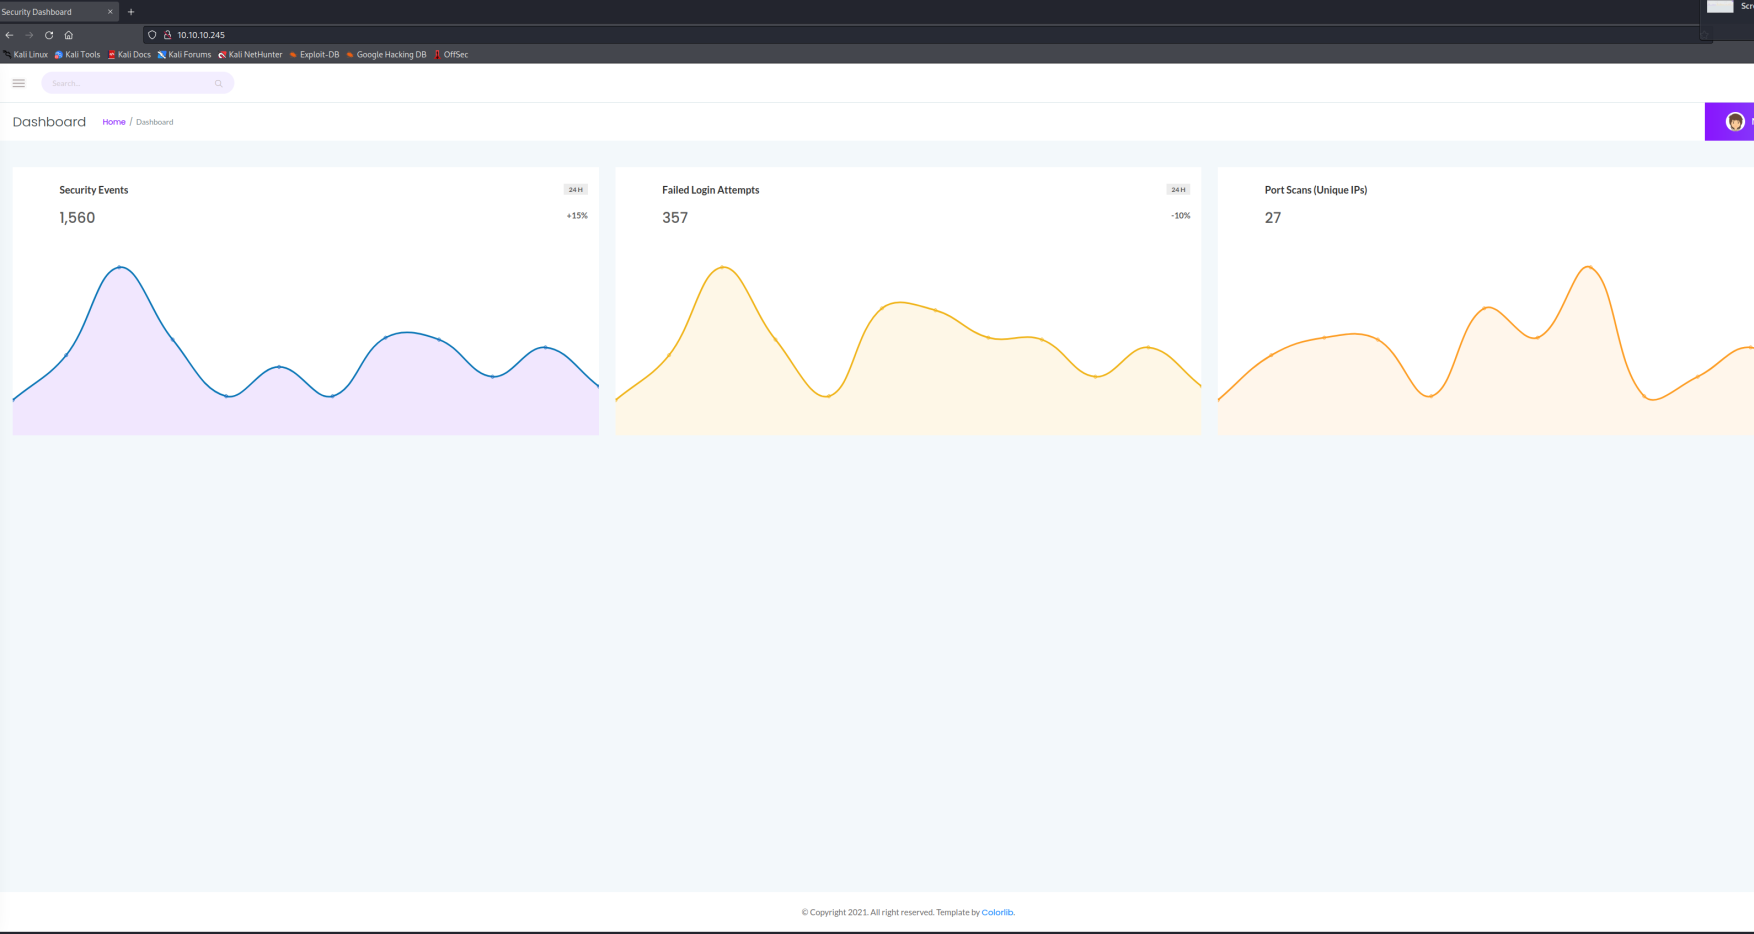Open a new tab with plus icon
This screenshot has height=934, width=1754.
pyautogui.click(x=131, y=12)
